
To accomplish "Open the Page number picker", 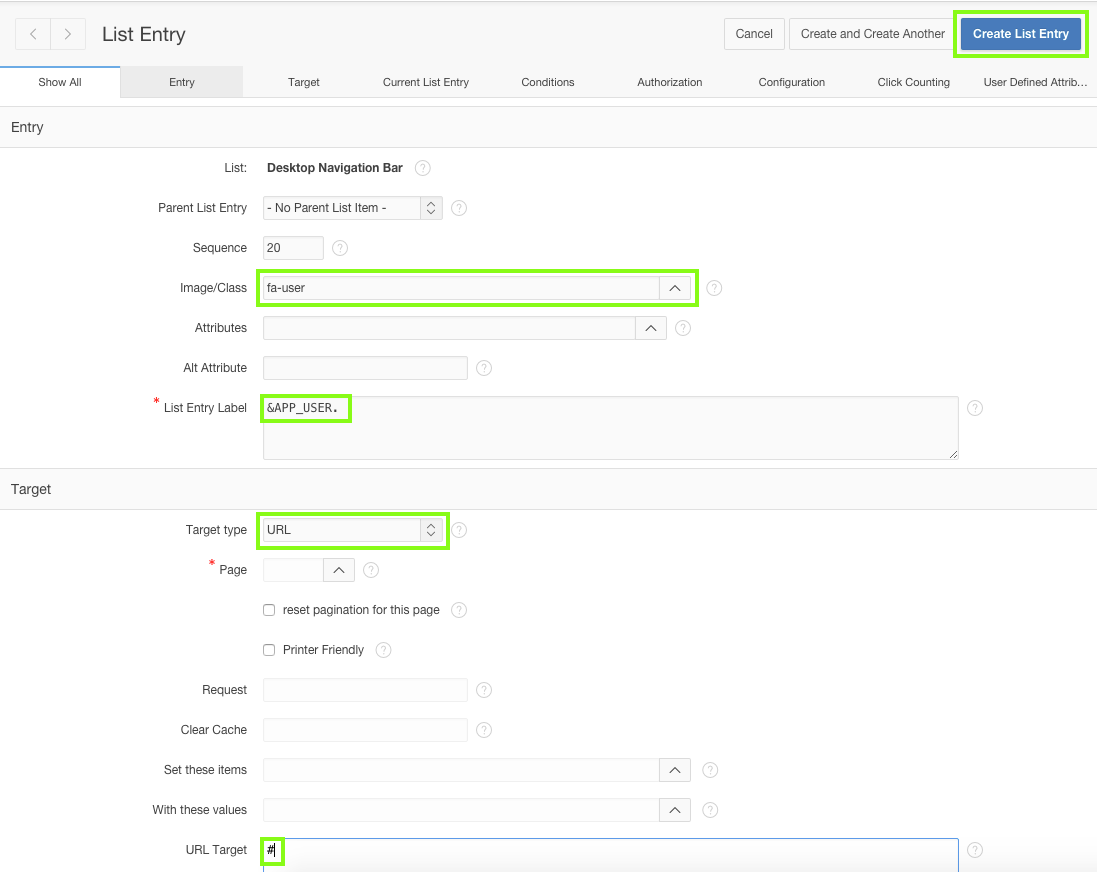I will tap(338, 569).
